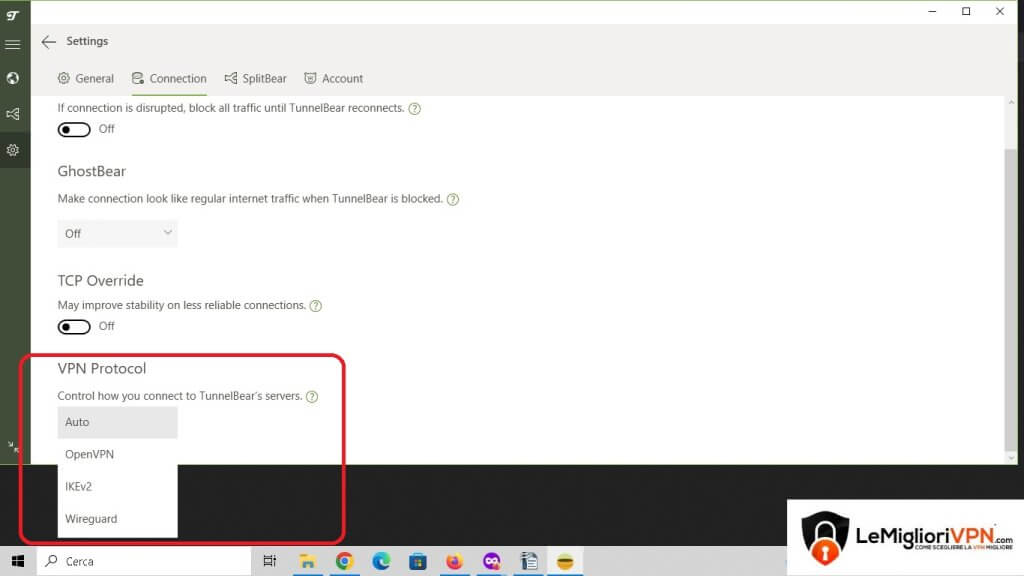Toggle block-all-traffic switch
This screenshot has height=576, width=1024.
(74, 129)
